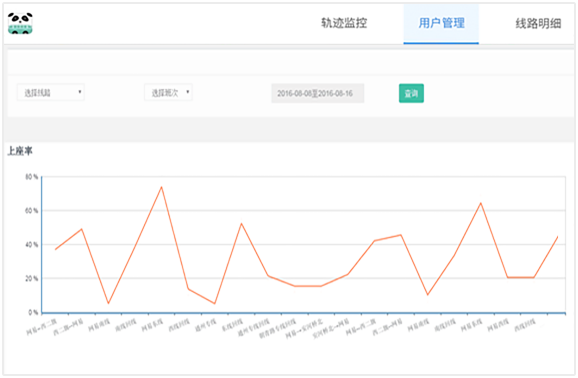This screenshot has width=578, height=378.
Task: Switch to the 轨迹监控 tab
Action: click(344, 23)
